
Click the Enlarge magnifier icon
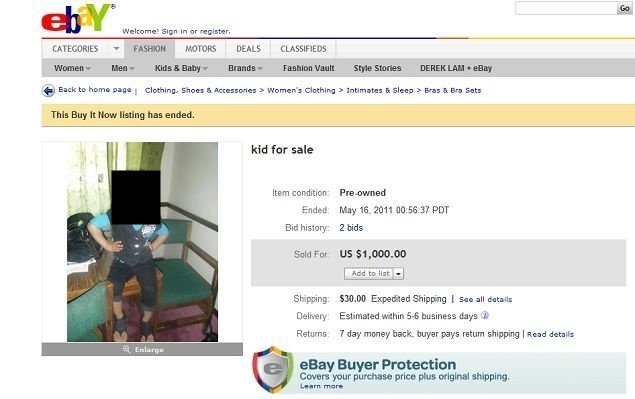click(x=127, y=349)
